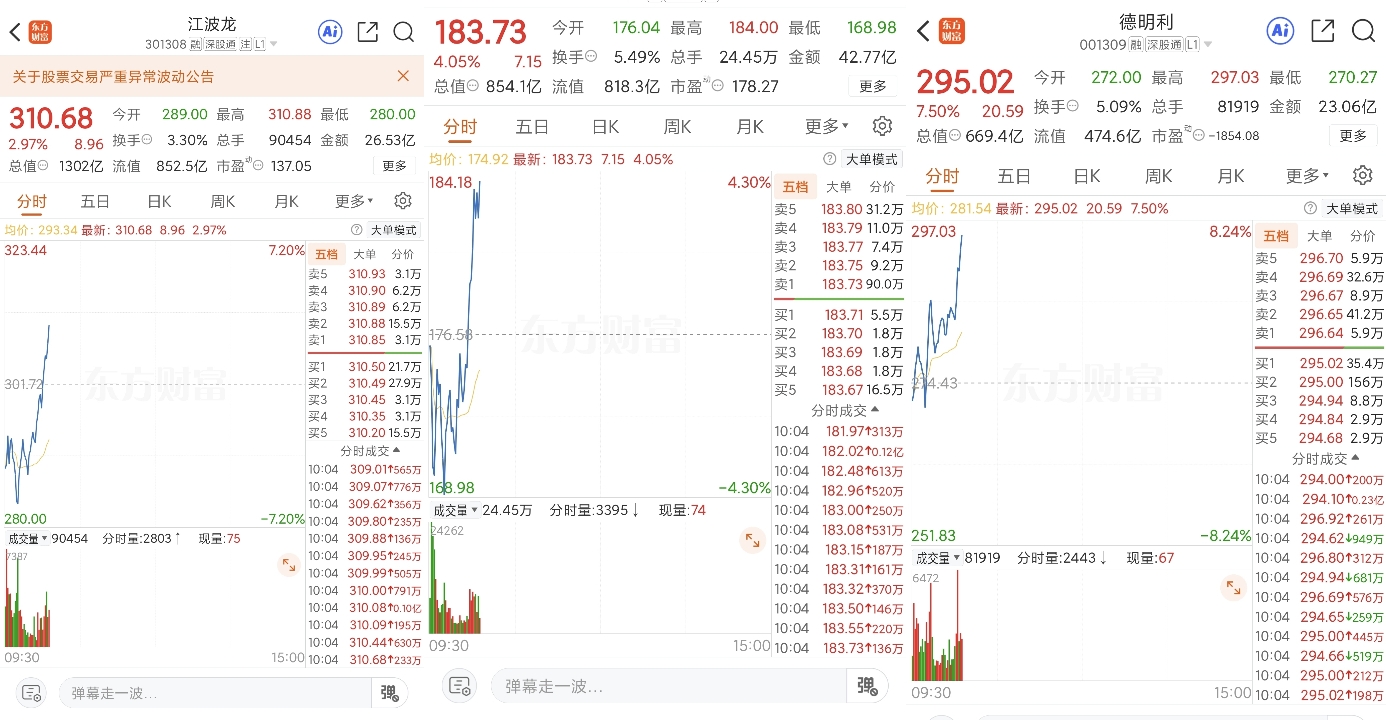Switch 德明利 chart to 五日 tab
Screen dimensions: 1386x720
click(x=1014, y=176)
